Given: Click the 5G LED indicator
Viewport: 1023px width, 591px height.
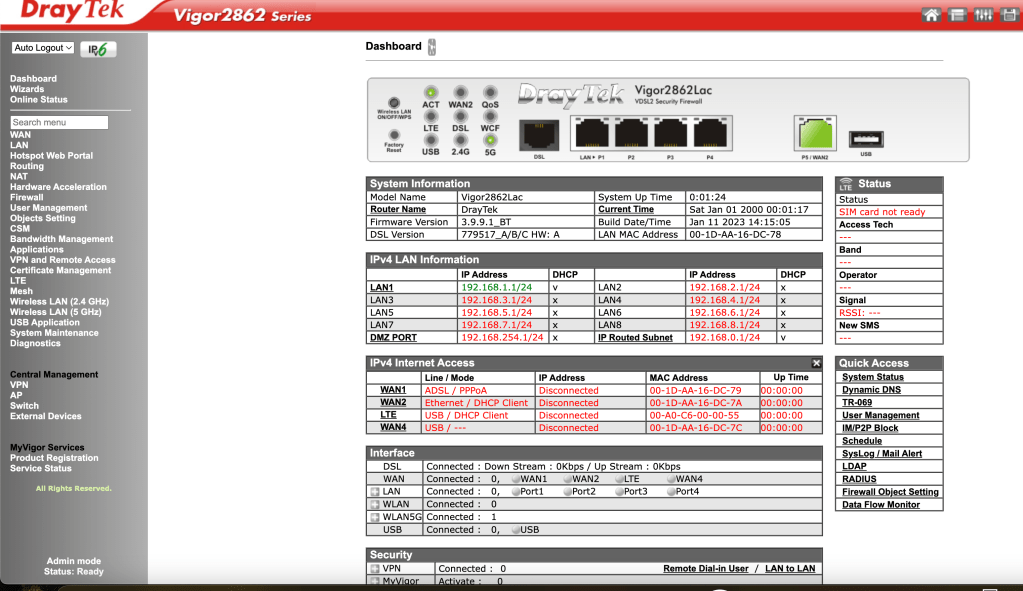Looking at the screenshot, I should [x=490, y=140].
